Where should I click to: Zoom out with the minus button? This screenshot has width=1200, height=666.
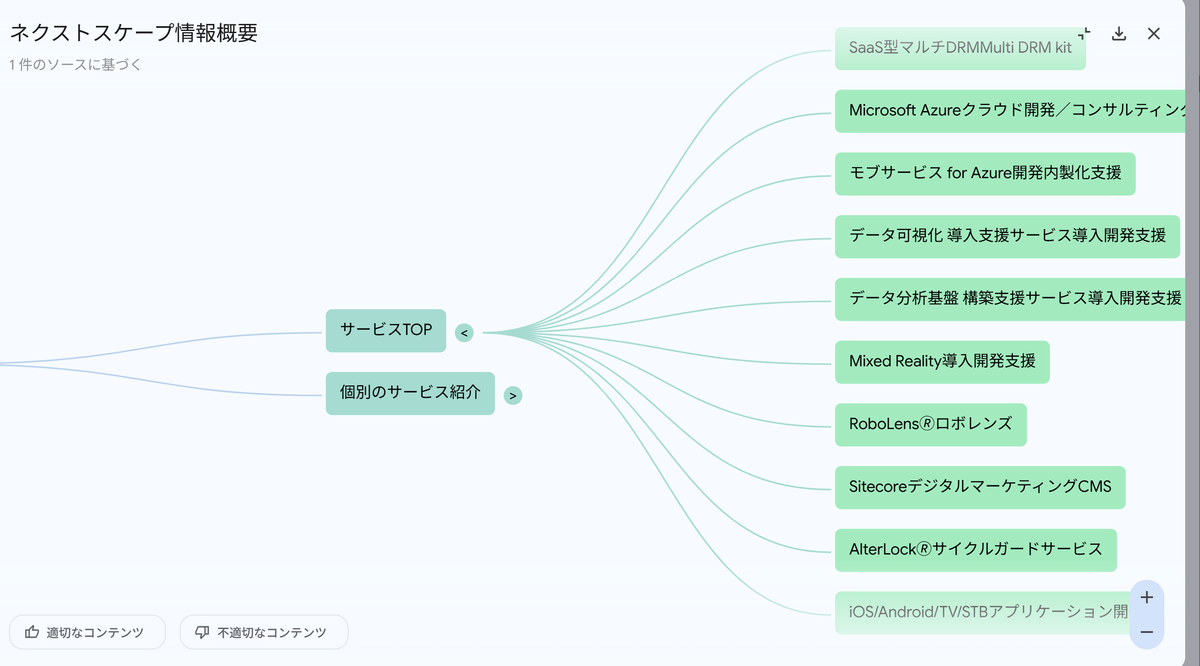(1147, 632)
